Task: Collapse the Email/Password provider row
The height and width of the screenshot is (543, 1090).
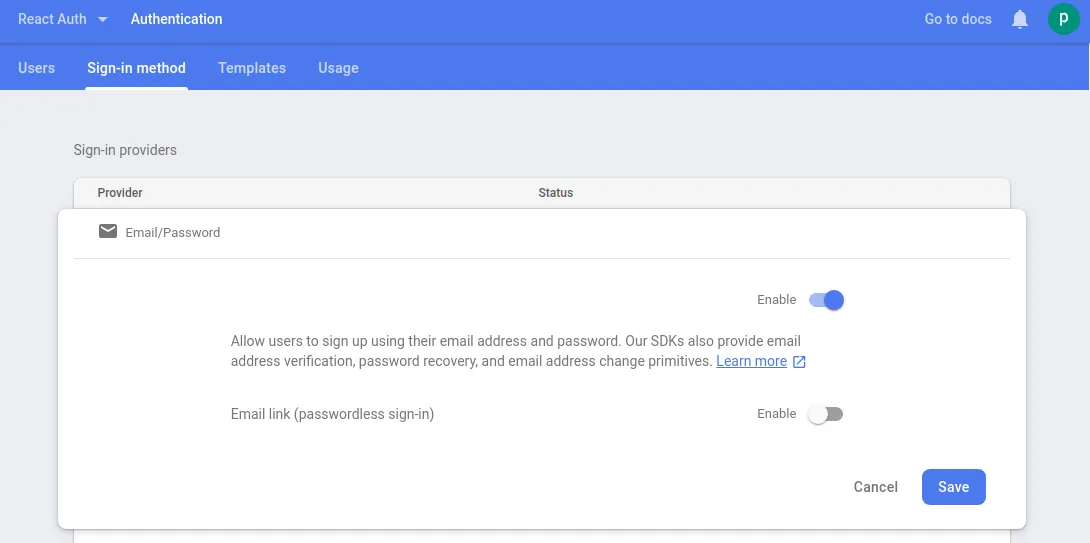Action: click(172, 232)
